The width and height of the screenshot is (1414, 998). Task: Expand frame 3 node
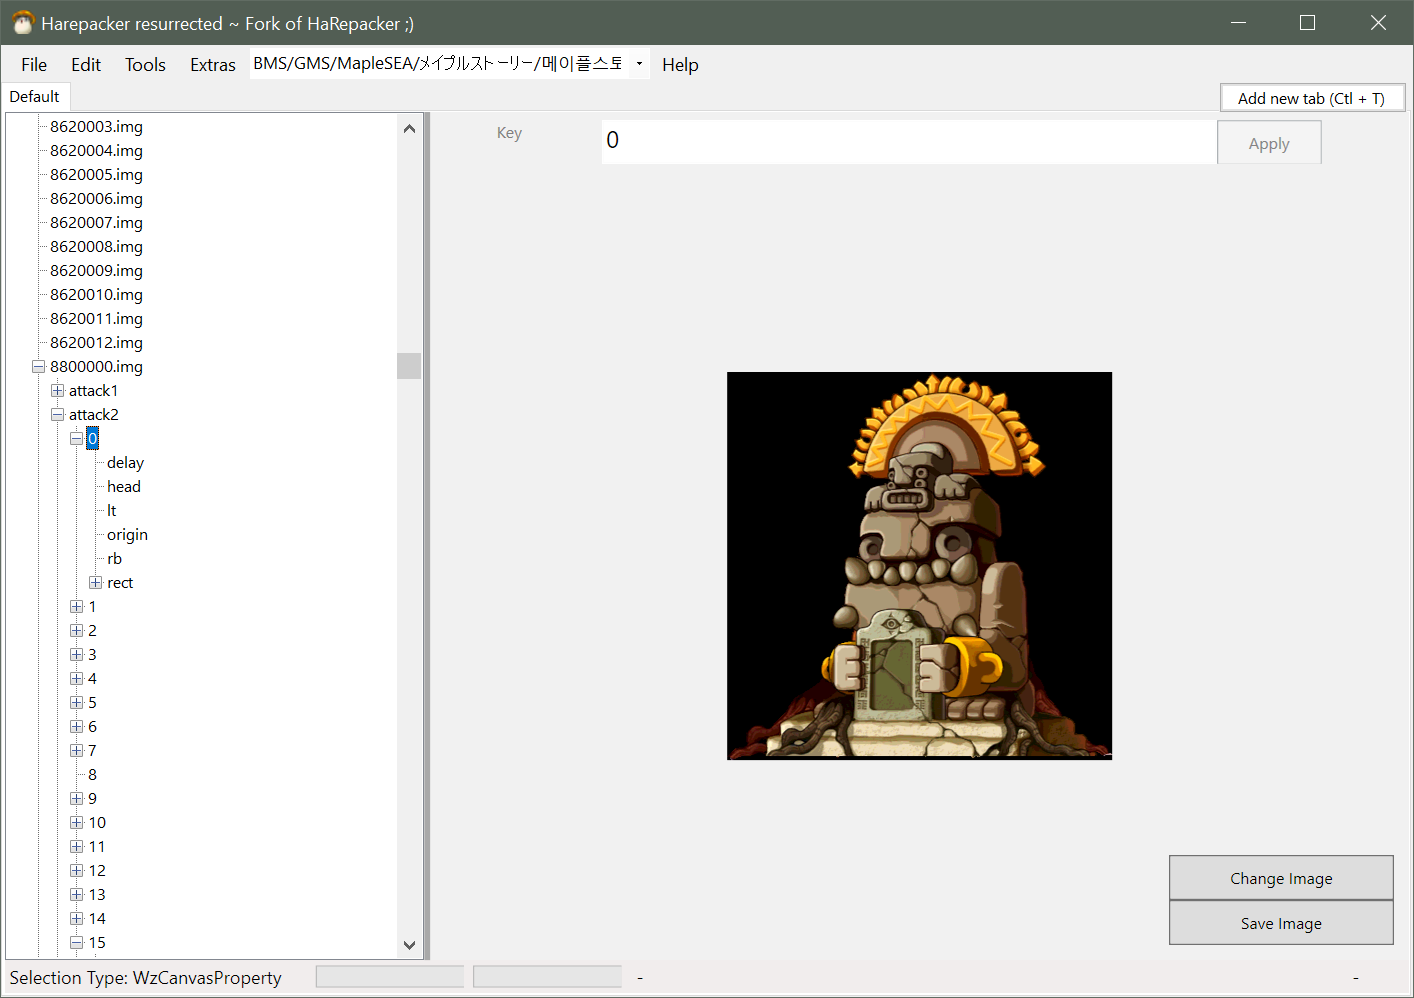[77, 655]
